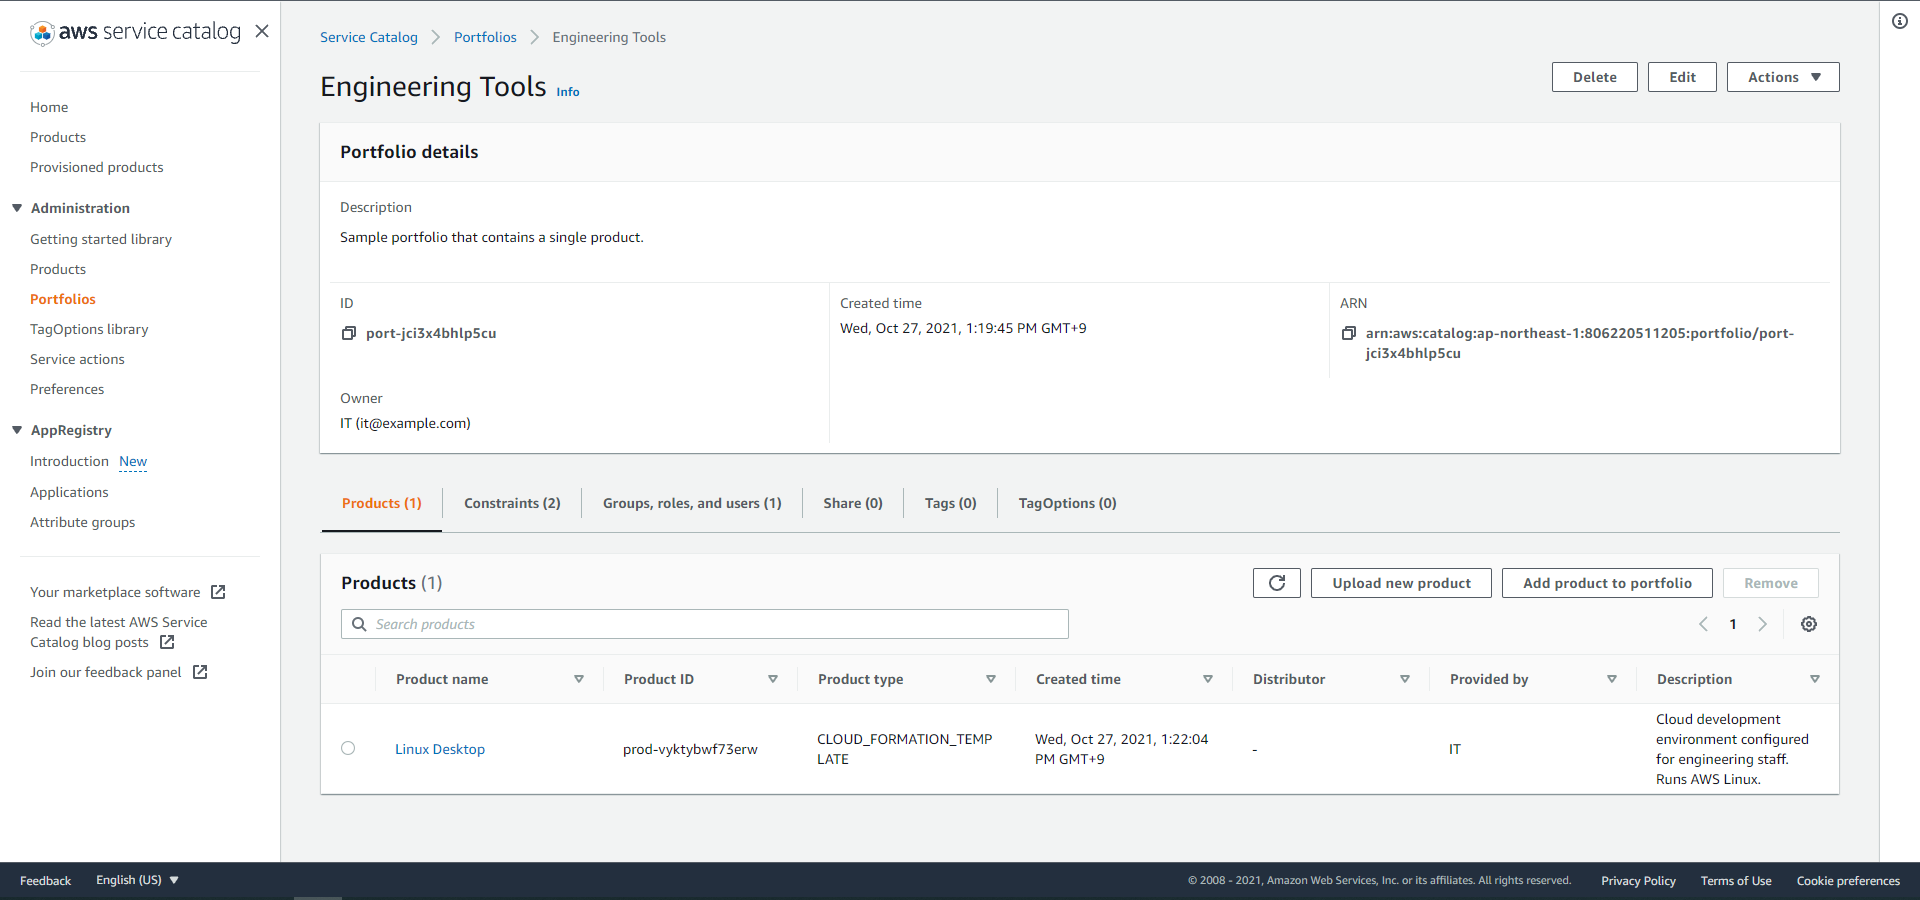This screenshot has height=900, width=1920.
Task: Open AWS Service Catalog blog posts external icon
Action: tap(167, 642)
